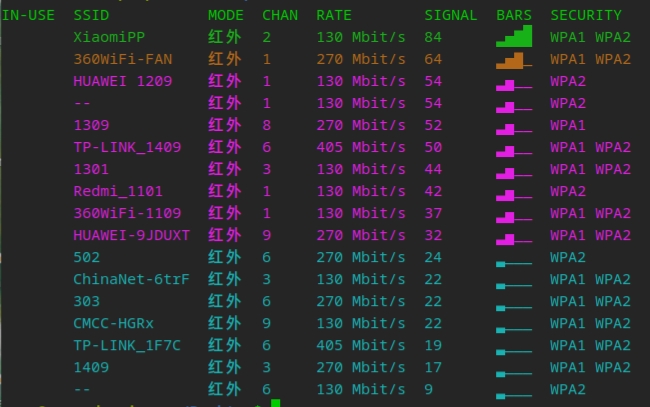The image size is (650, 407).
Task: Select the HUAWEI 1209 SSID
Action: (123, 81)
